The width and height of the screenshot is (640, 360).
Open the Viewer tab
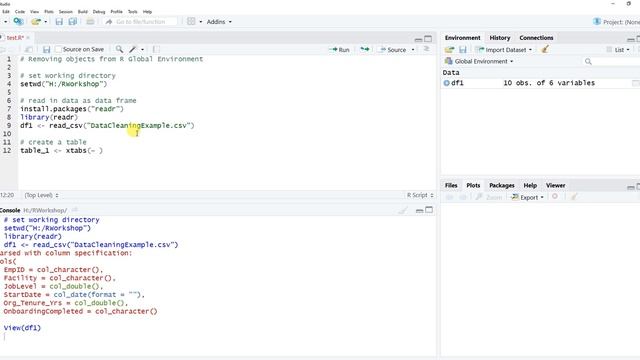click(556, 185)
